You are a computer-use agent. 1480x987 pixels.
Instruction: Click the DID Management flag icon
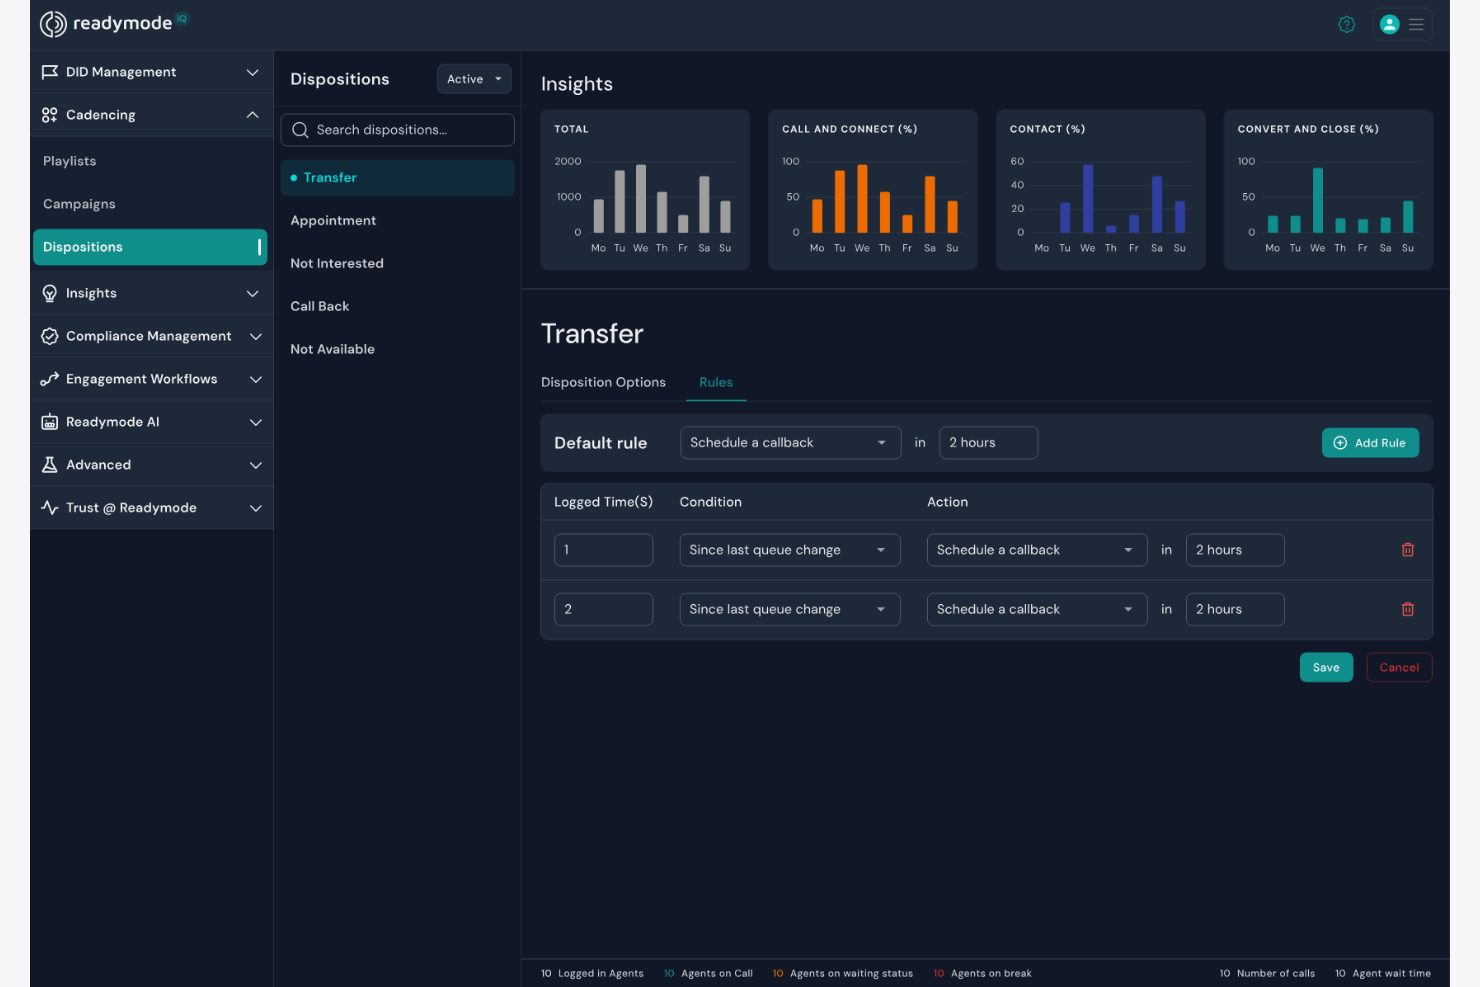pos(49,72)
